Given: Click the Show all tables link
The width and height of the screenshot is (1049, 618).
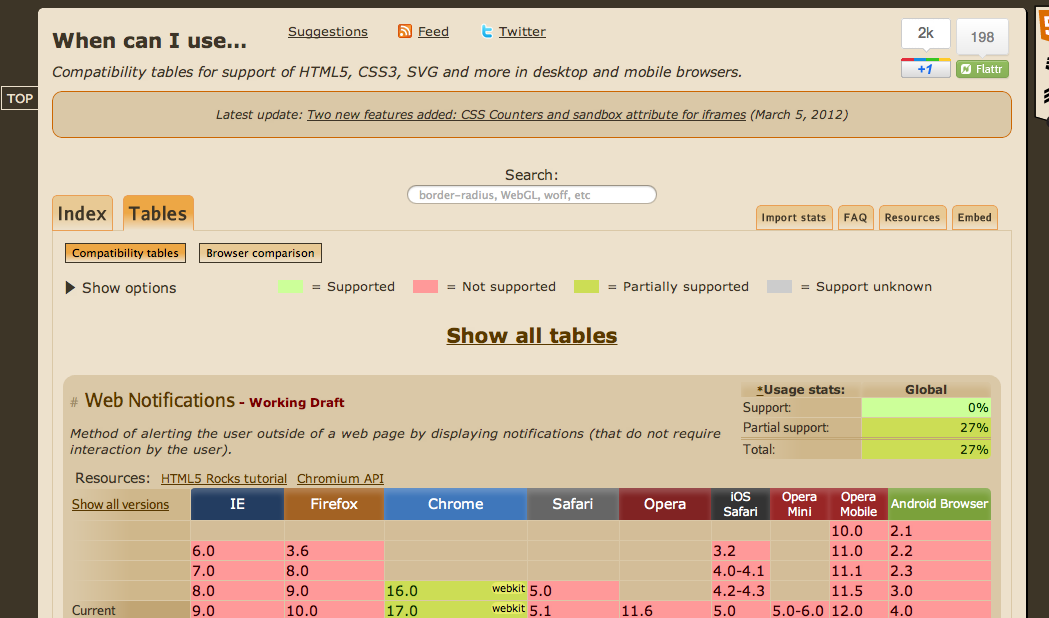Looking at the screenshot, I should click(532, 335).
